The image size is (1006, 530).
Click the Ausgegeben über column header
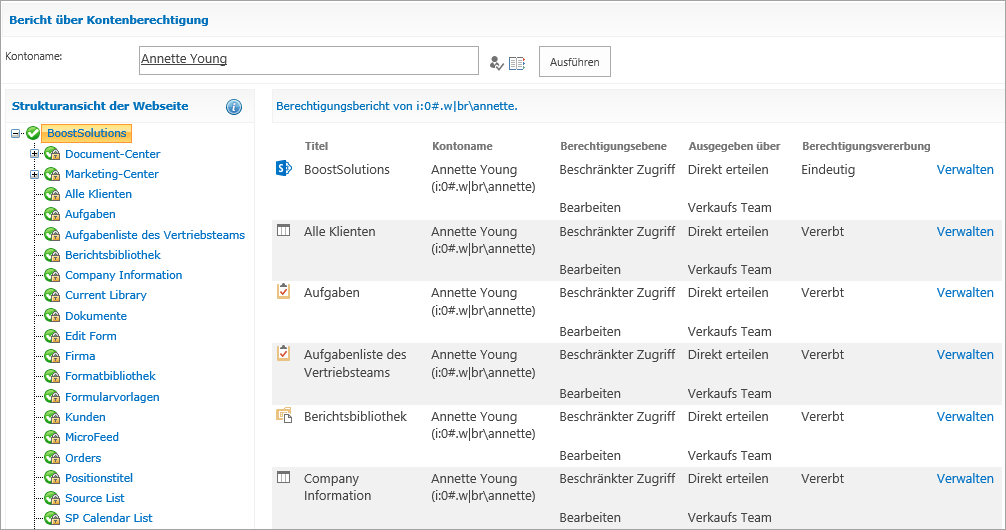[x=734, y=146]
